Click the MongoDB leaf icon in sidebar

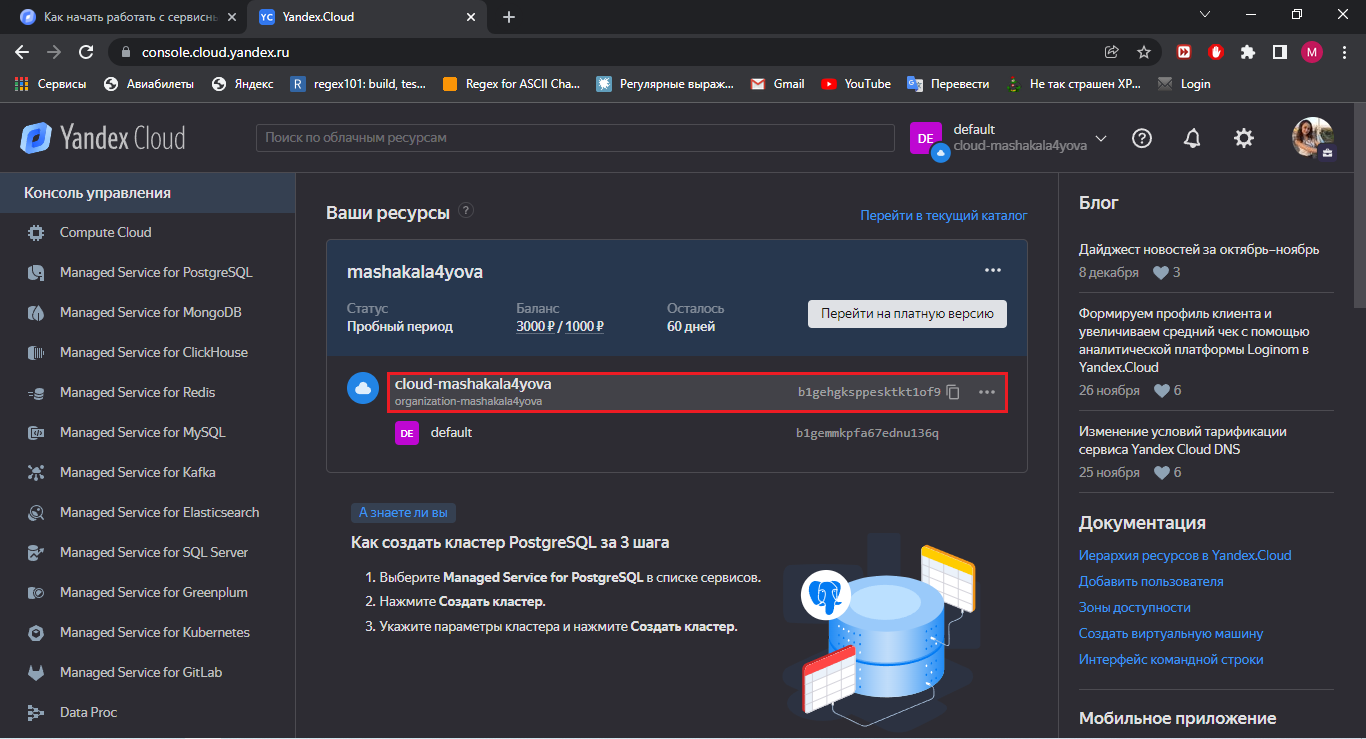point(36,313)
